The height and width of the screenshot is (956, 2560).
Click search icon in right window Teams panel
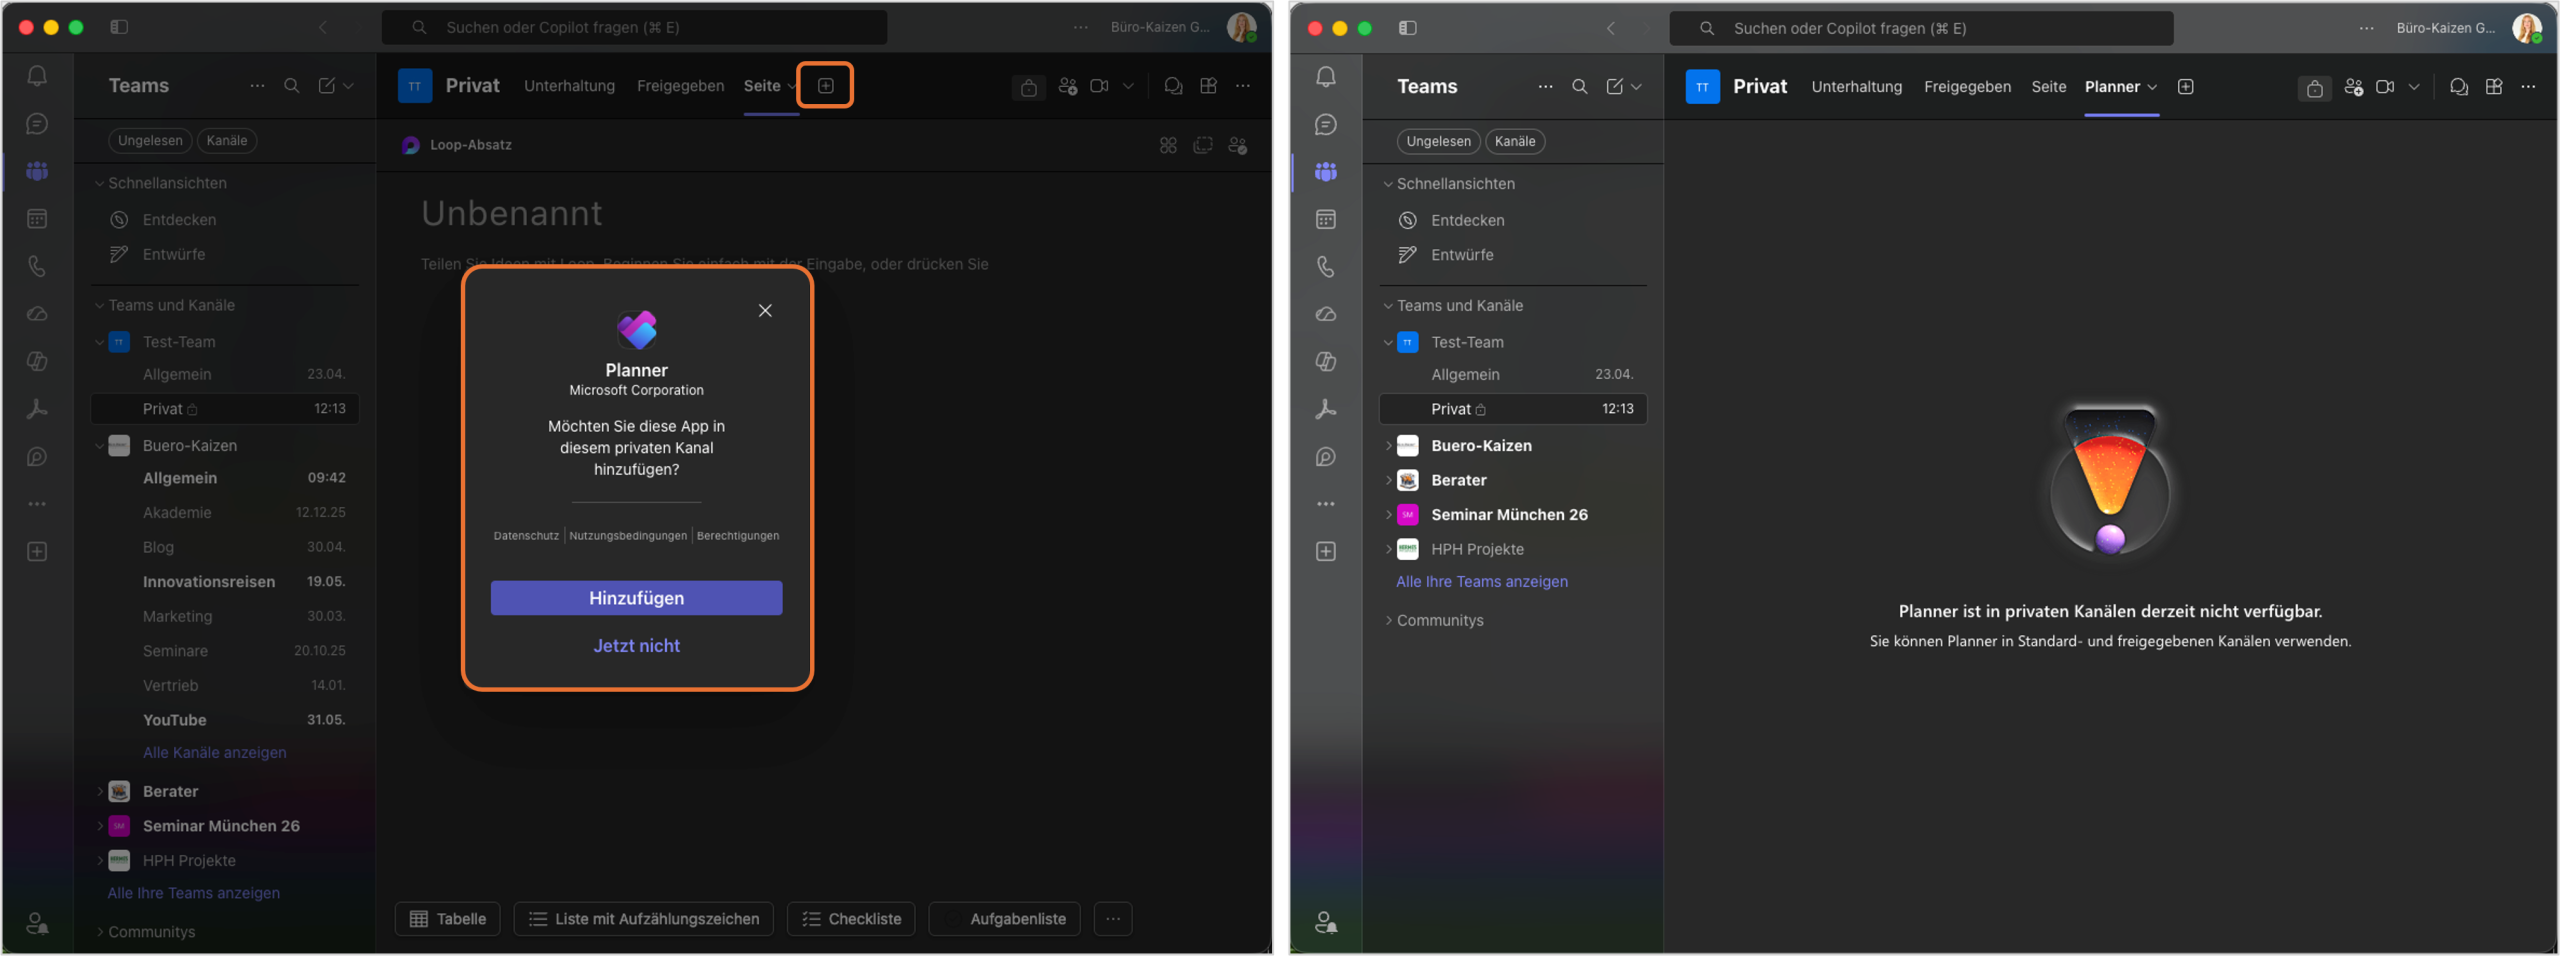[x=1580, y=87]
